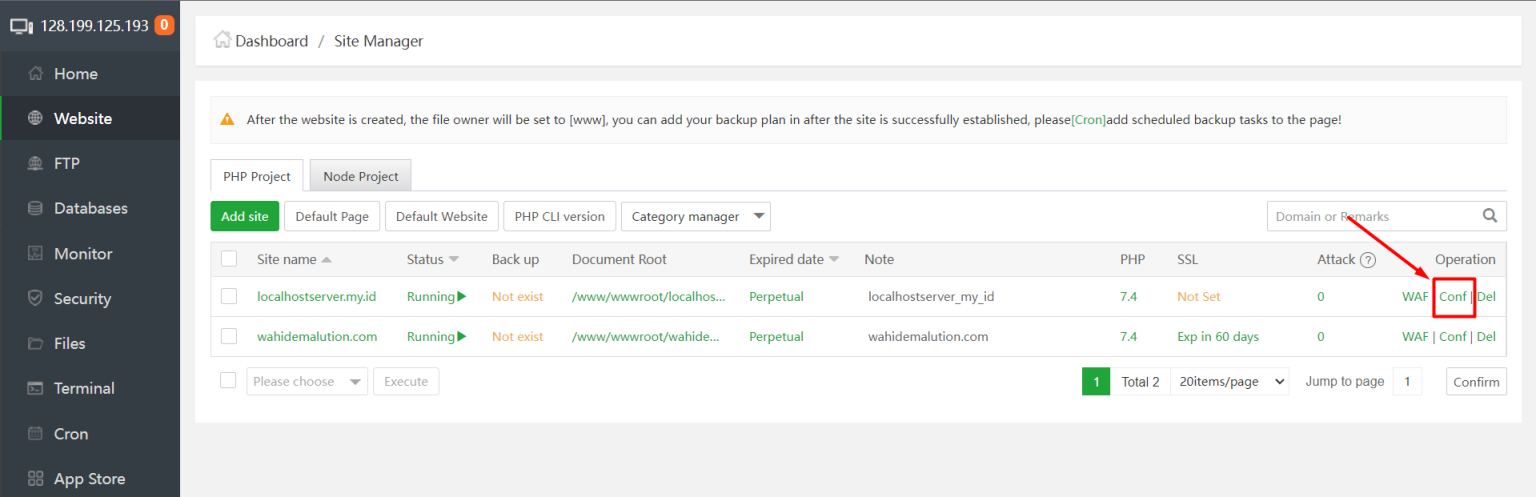Click the Execute button
The width and height of the screenshot is (1536, 497).
pos(406,381)
